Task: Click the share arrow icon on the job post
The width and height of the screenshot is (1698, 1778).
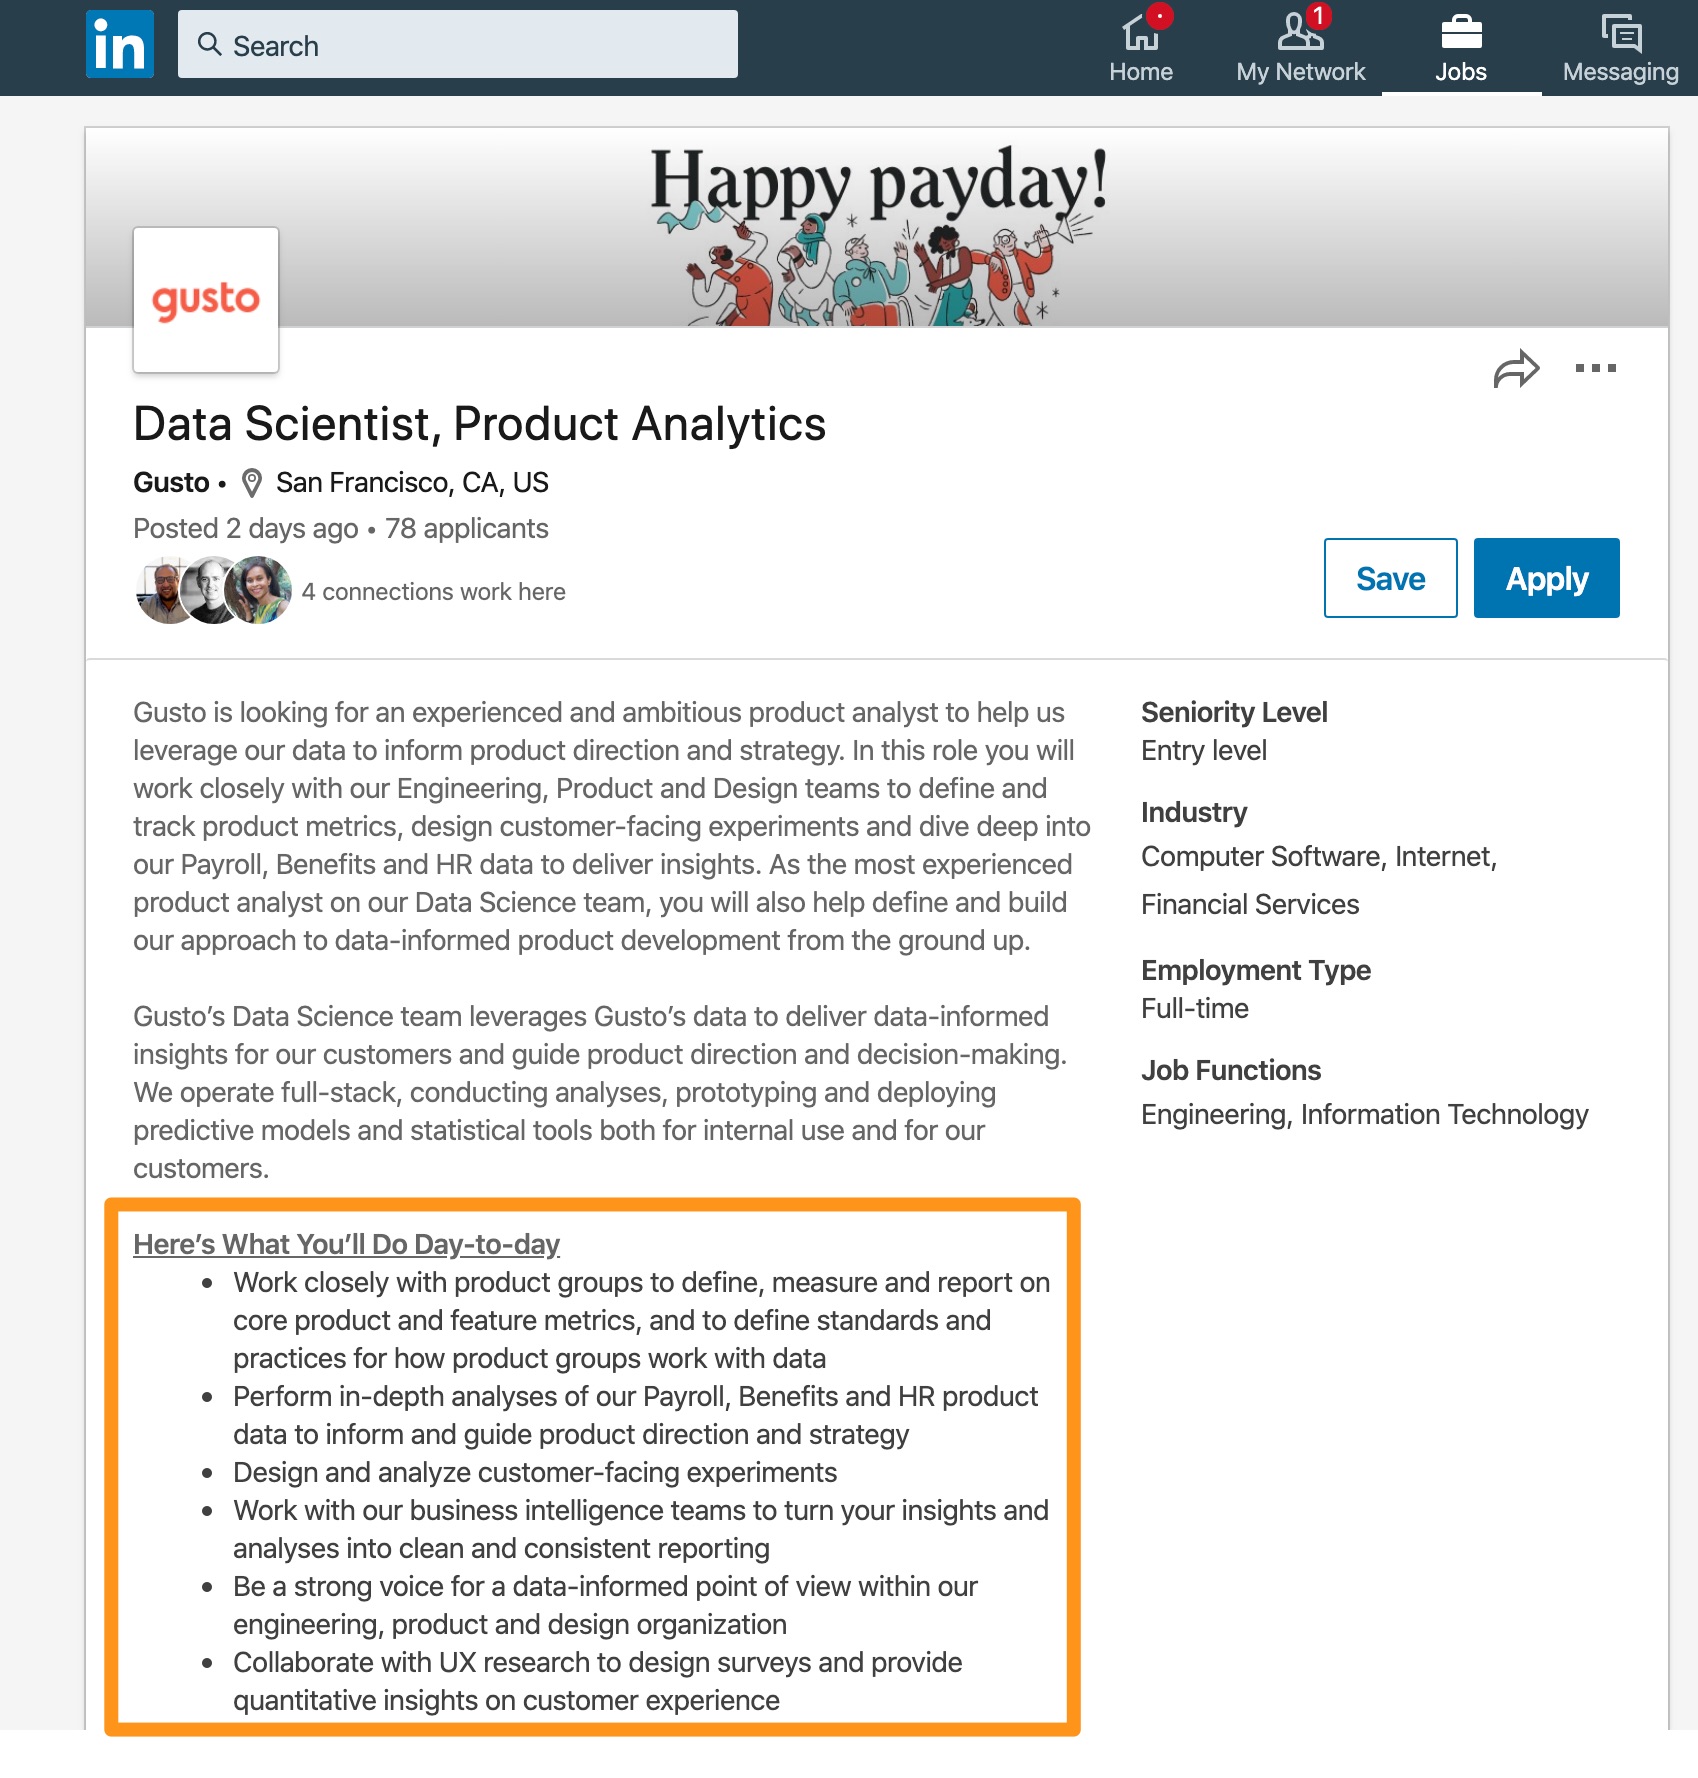Action: 1517,367
